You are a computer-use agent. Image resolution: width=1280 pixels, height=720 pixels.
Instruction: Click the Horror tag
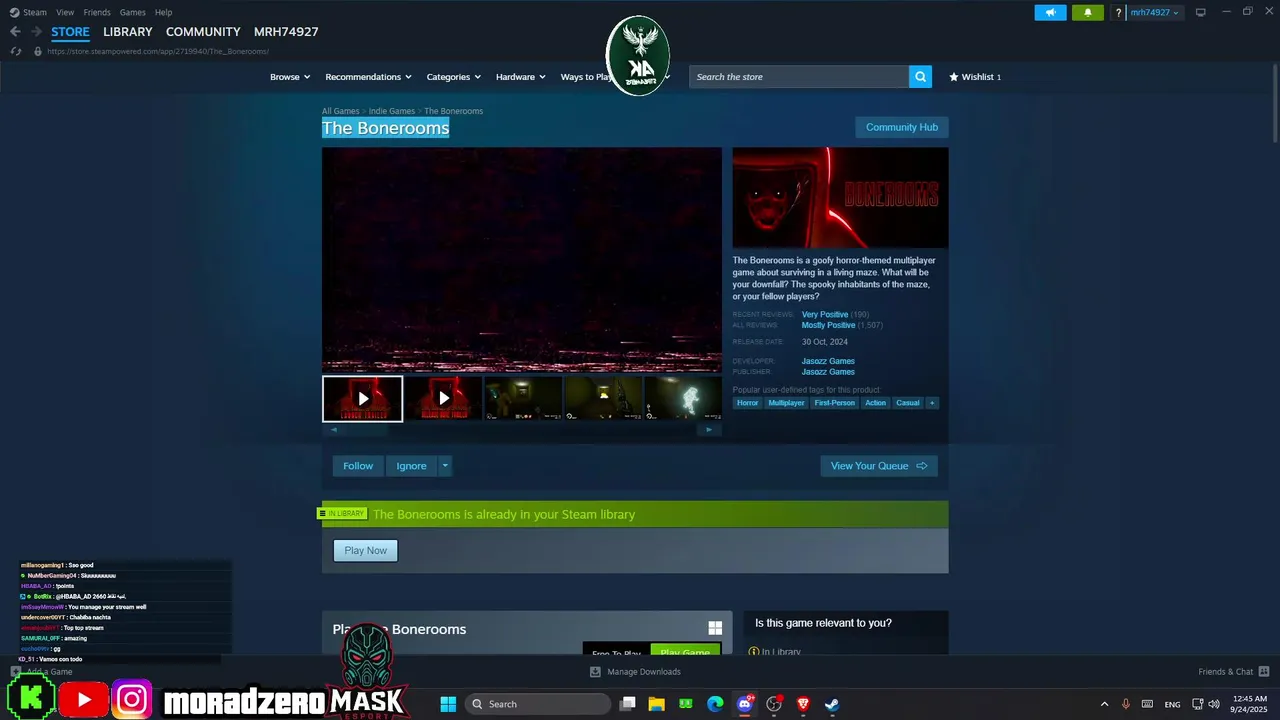point(748,403)
